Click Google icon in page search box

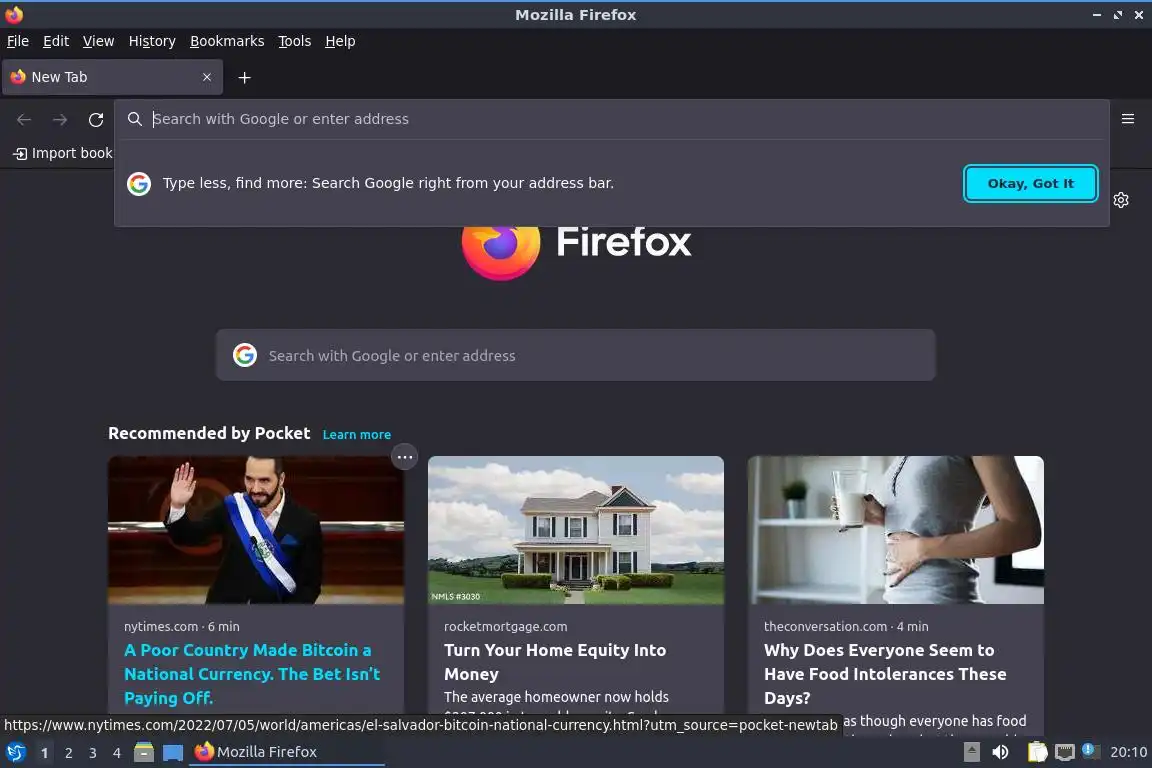point(245,355)
